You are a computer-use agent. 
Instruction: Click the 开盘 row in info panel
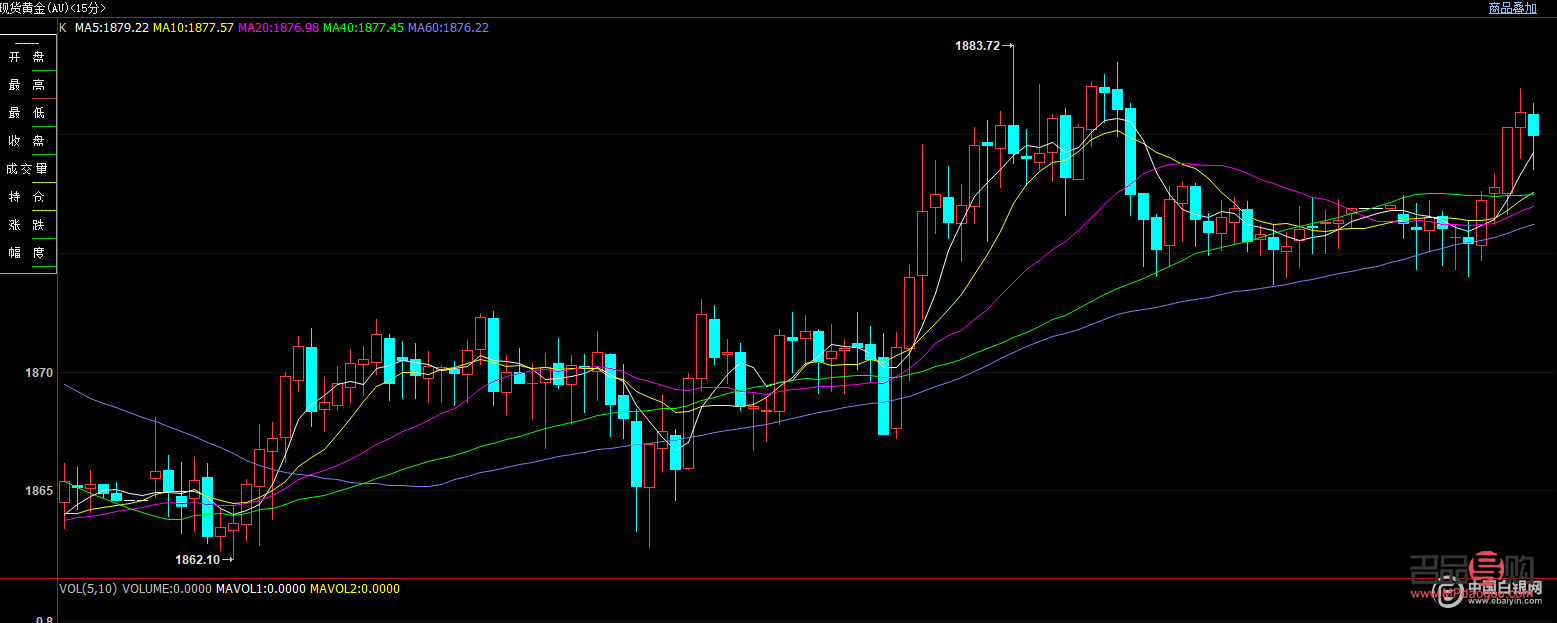click(27, 57)
